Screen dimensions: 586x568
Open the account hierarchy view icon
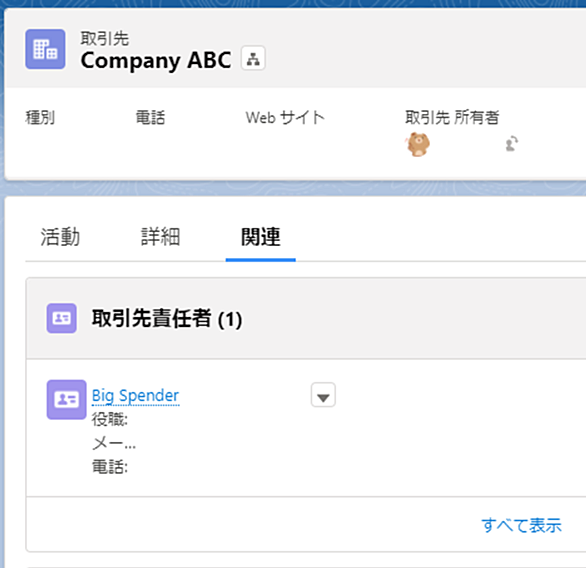pyautogui.click(x=253, y=58)
